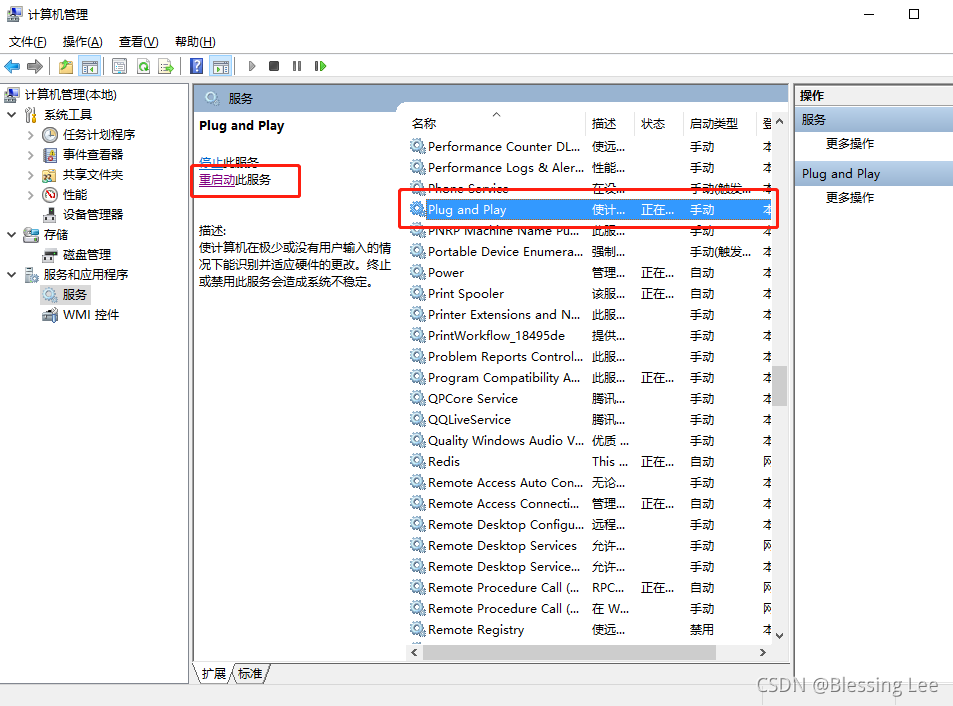Viewport: 953px width, 706px height.
Task: Click the Refresh toolbar icon
Action: coord(143,66)
